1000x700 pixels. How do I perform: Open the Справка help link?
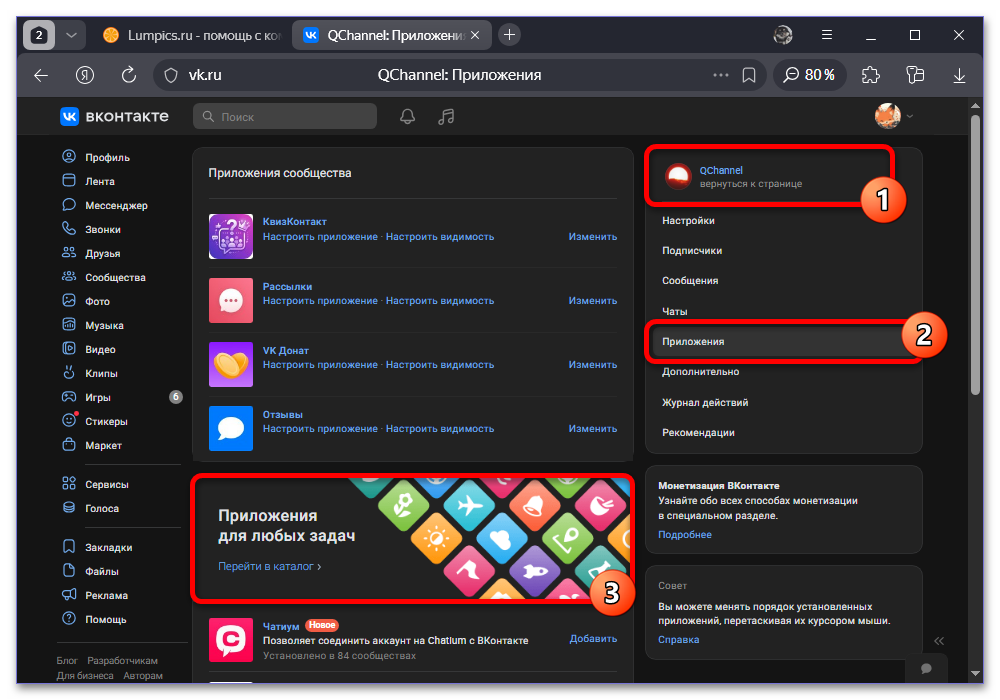click(679, 639)
